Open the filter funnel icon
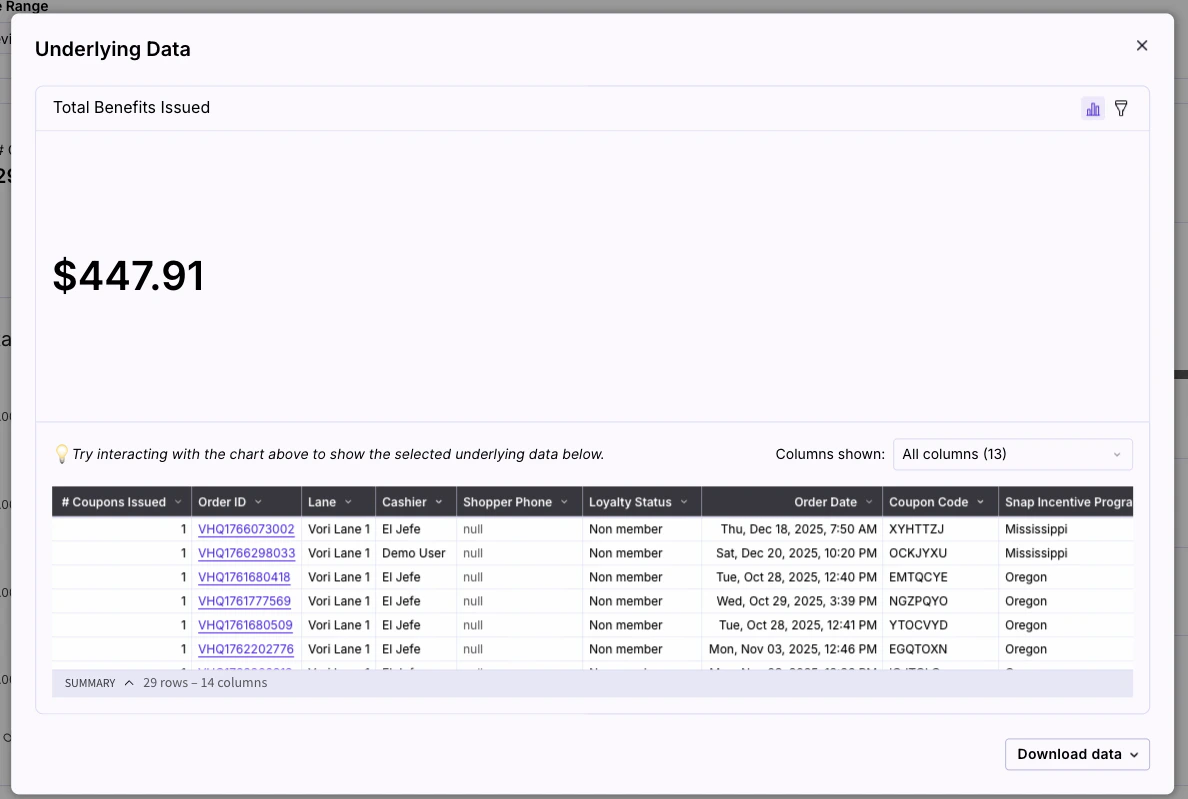The image size is (1188, 799). pyautogui.click(x=1121, y=108)
